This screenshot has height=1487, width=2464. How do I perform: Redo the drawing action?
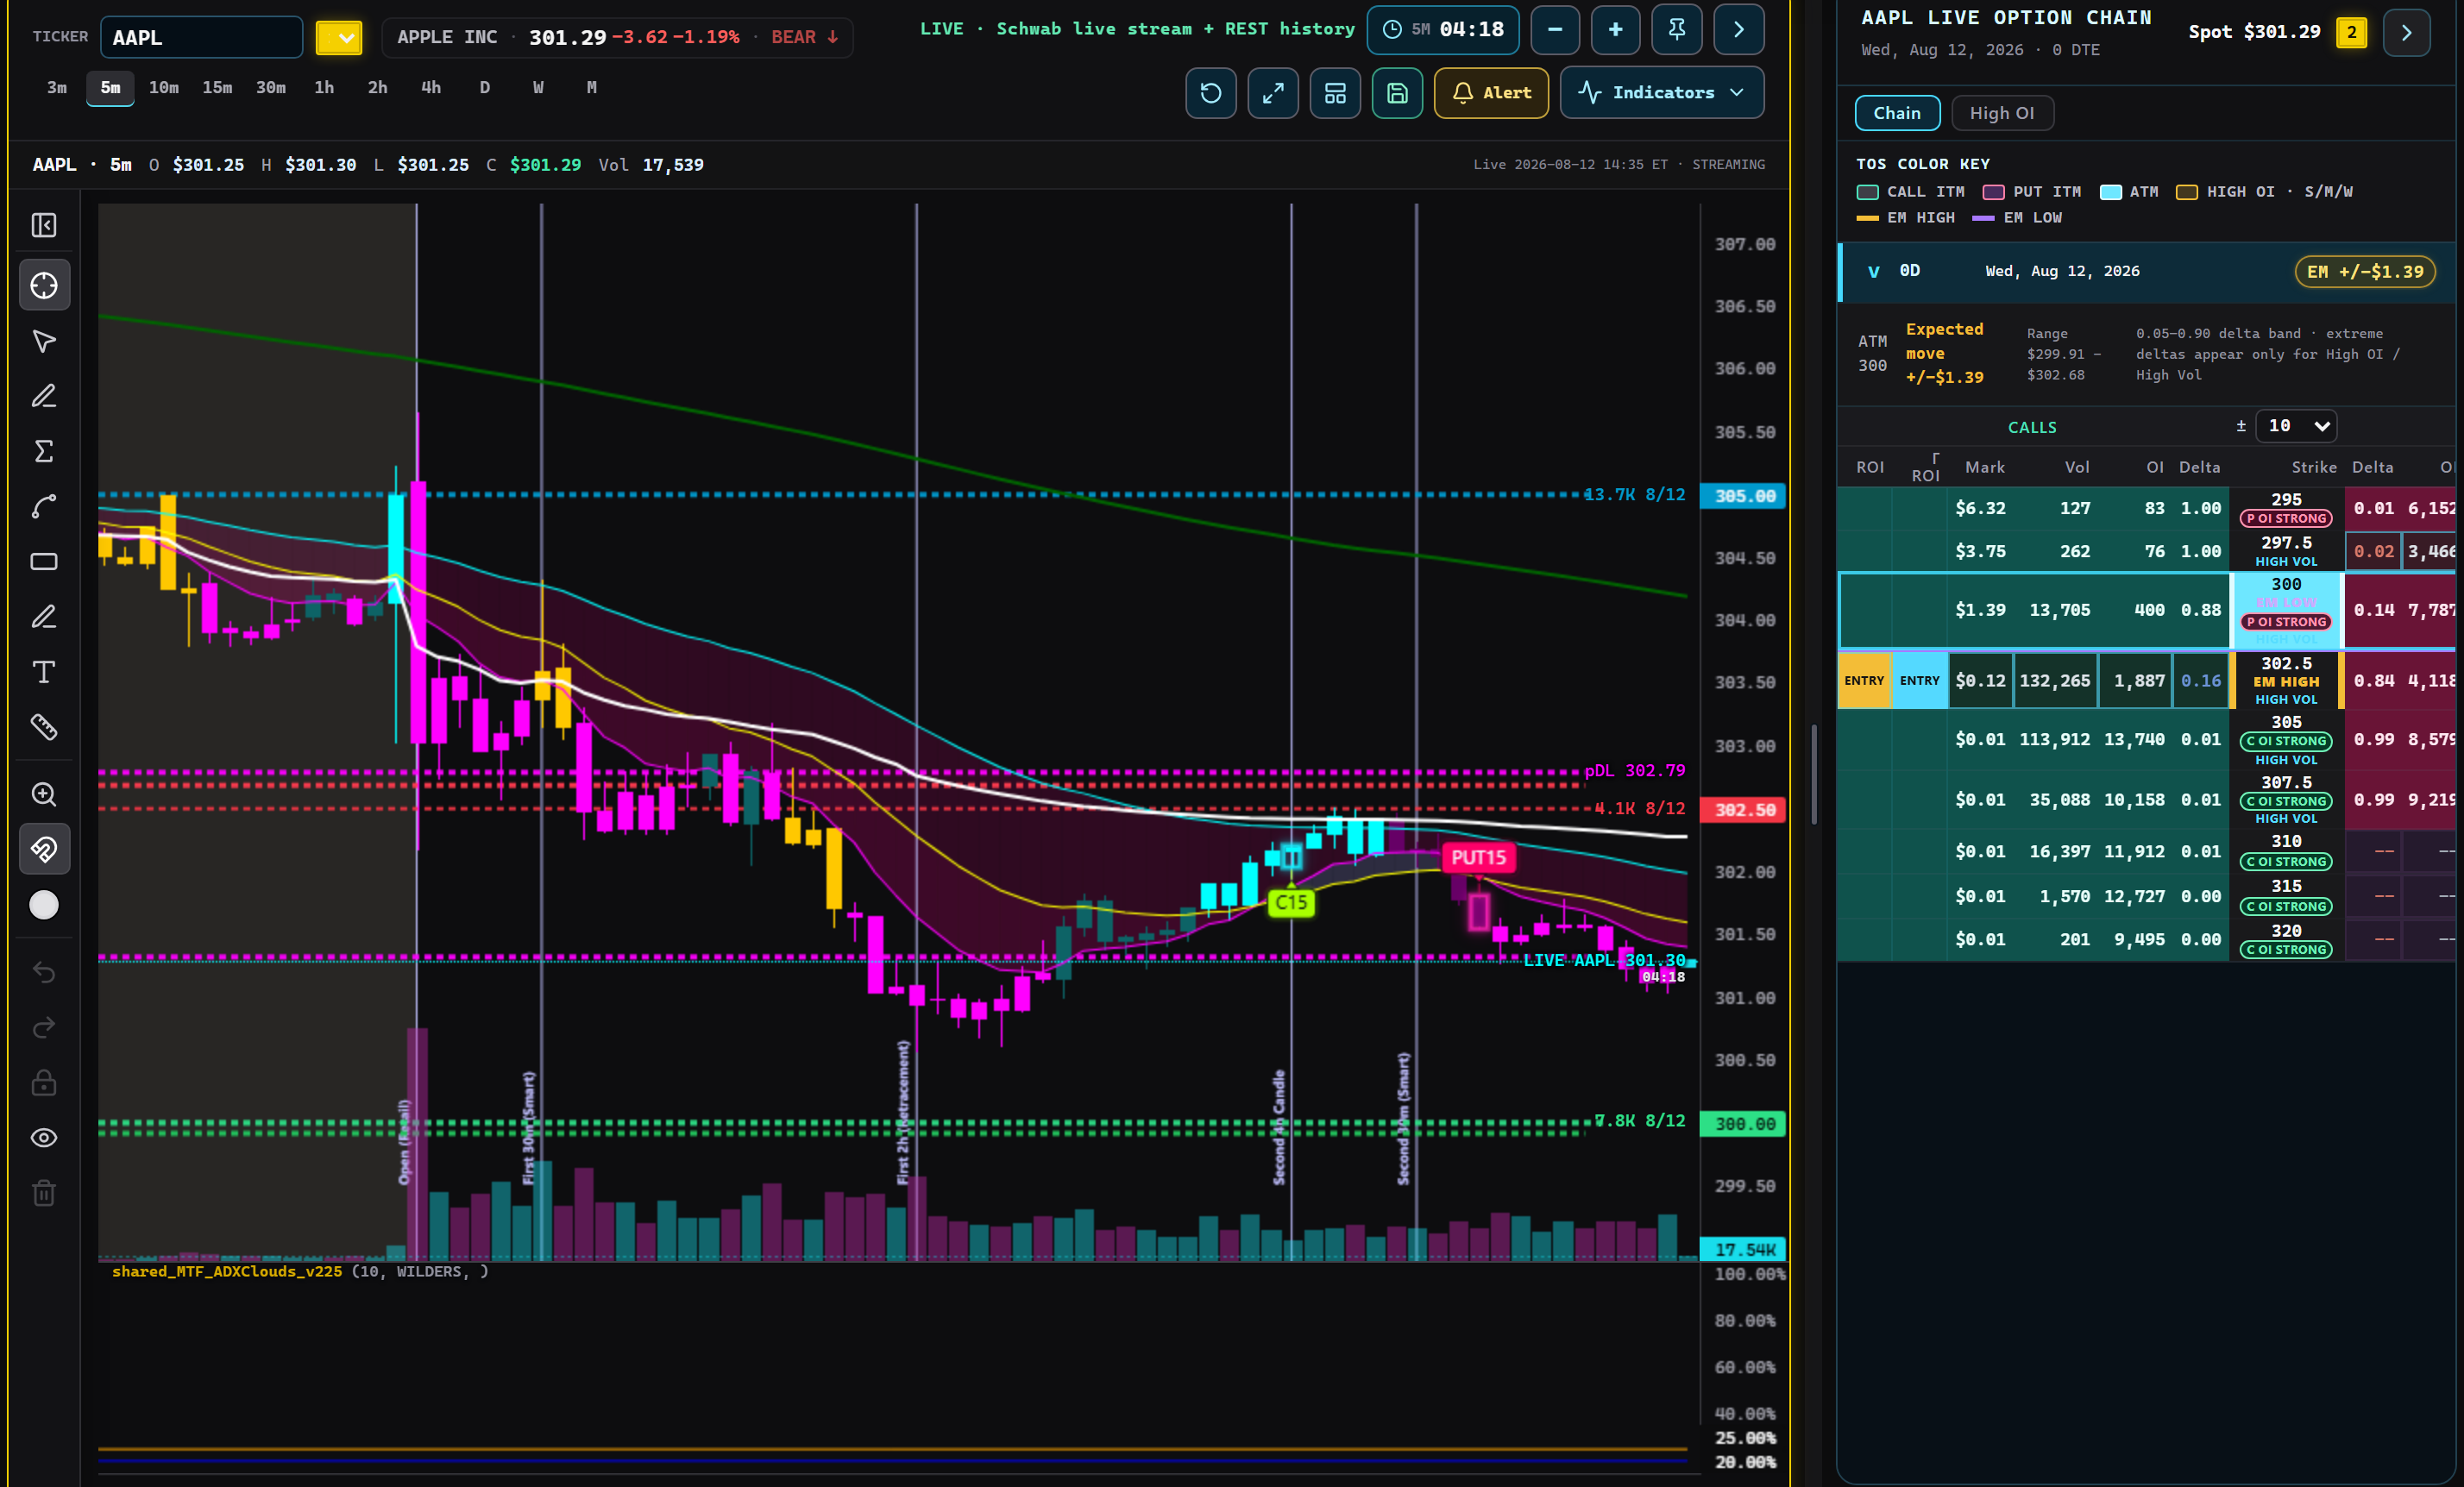click(x=44, y=1028)
